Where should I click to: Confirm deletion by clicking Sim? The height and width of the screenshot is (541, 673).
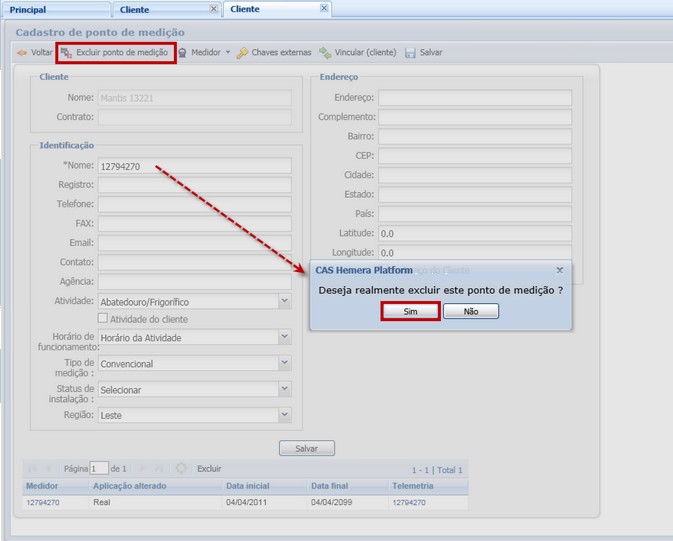coord(410,311)
